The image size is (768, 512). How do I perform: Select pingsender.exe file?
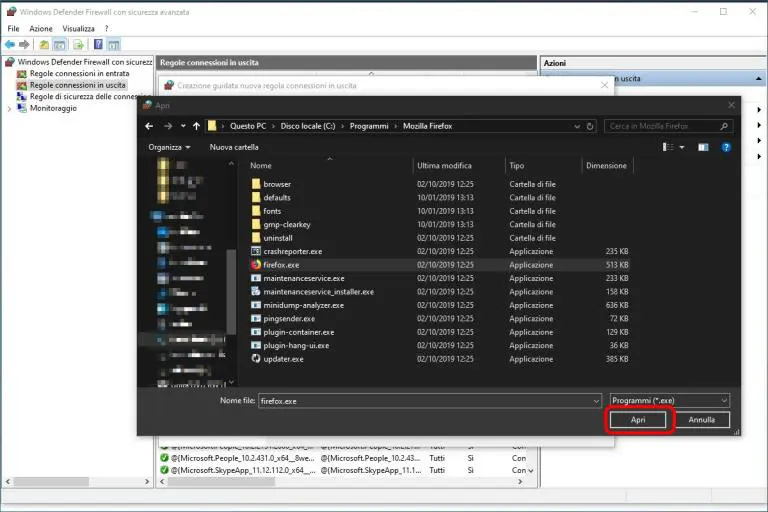pyautogui.click(x=289, y=319)
